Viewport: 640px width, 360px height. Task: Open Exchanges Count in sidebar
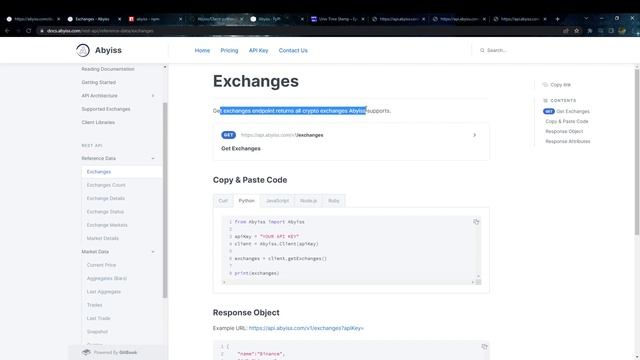click(x=106, y=185)
